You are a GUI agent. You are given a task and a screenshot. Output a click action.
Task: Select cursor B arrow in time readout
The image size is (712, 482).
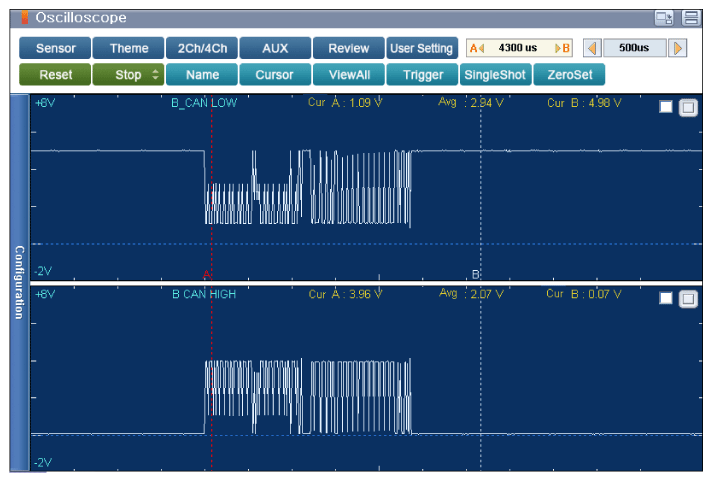tap(563, 48)
